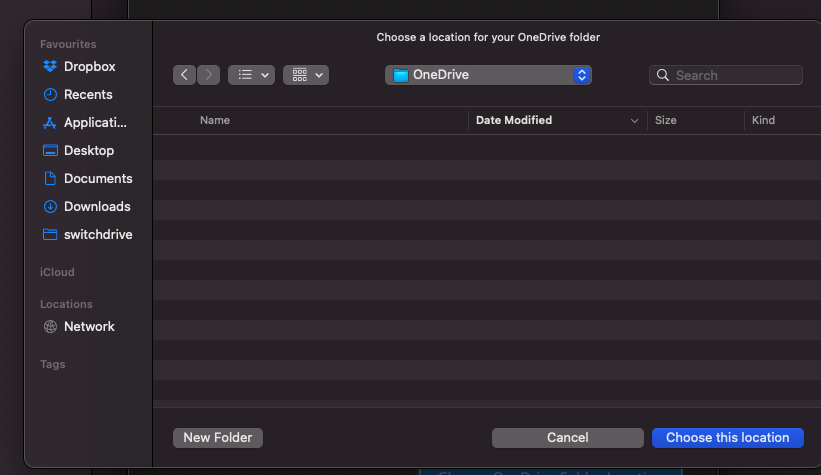Expand the OneDrive location popup

488,75
